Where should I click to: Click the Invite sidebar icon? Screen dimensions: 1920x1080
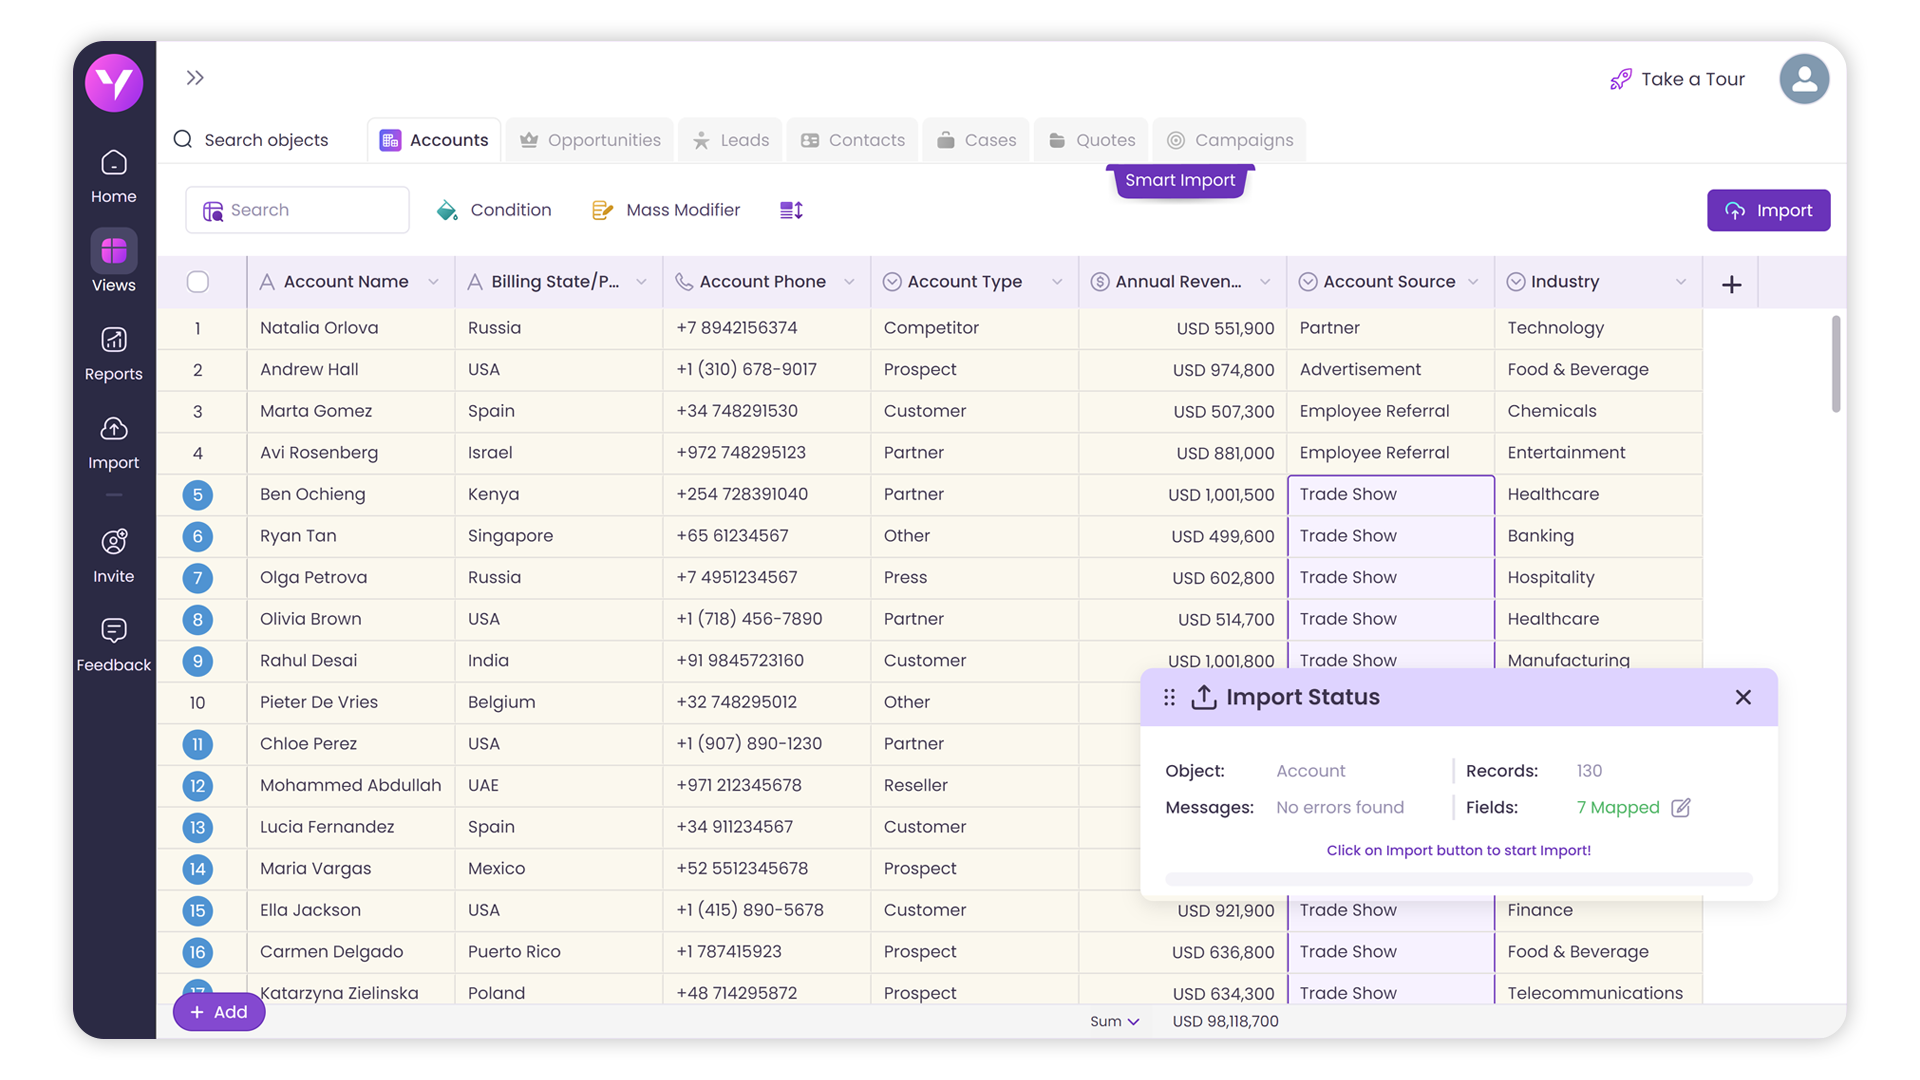113,556
